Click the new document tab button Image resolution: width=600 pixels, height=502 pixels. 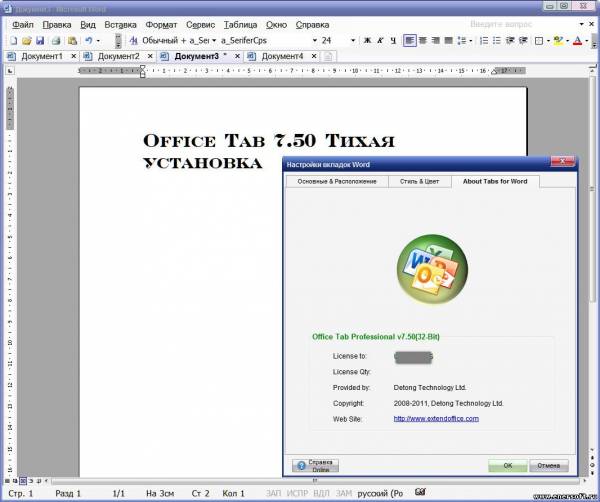click(x=328, y=57)
